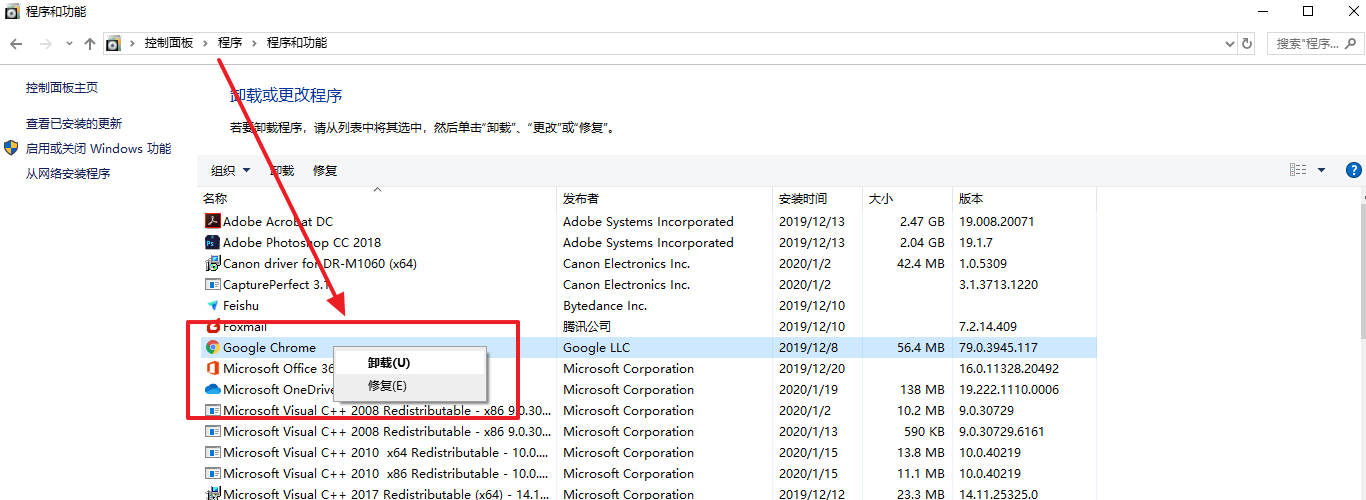Open the help question mark icon

[x=1354, y=170]
